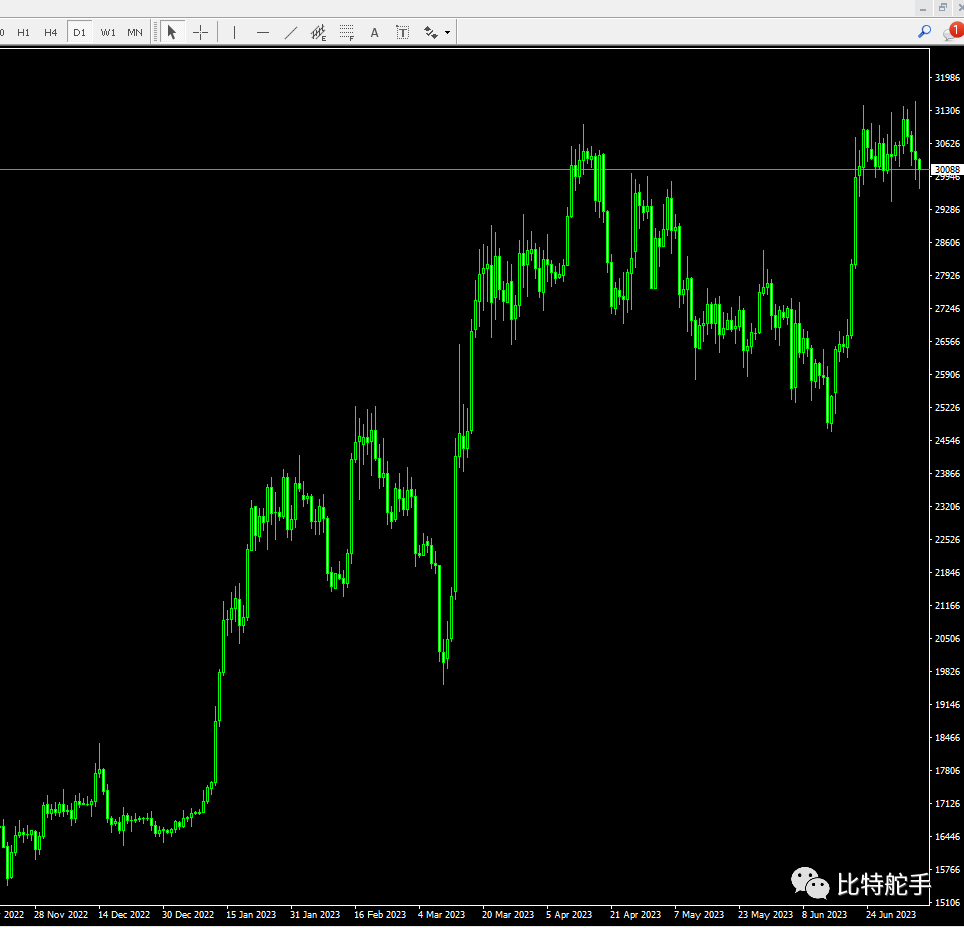Viewport: 964px width, 928px height.
Task: Click the 31986 price scale label
Action: [x=947, y=77]
